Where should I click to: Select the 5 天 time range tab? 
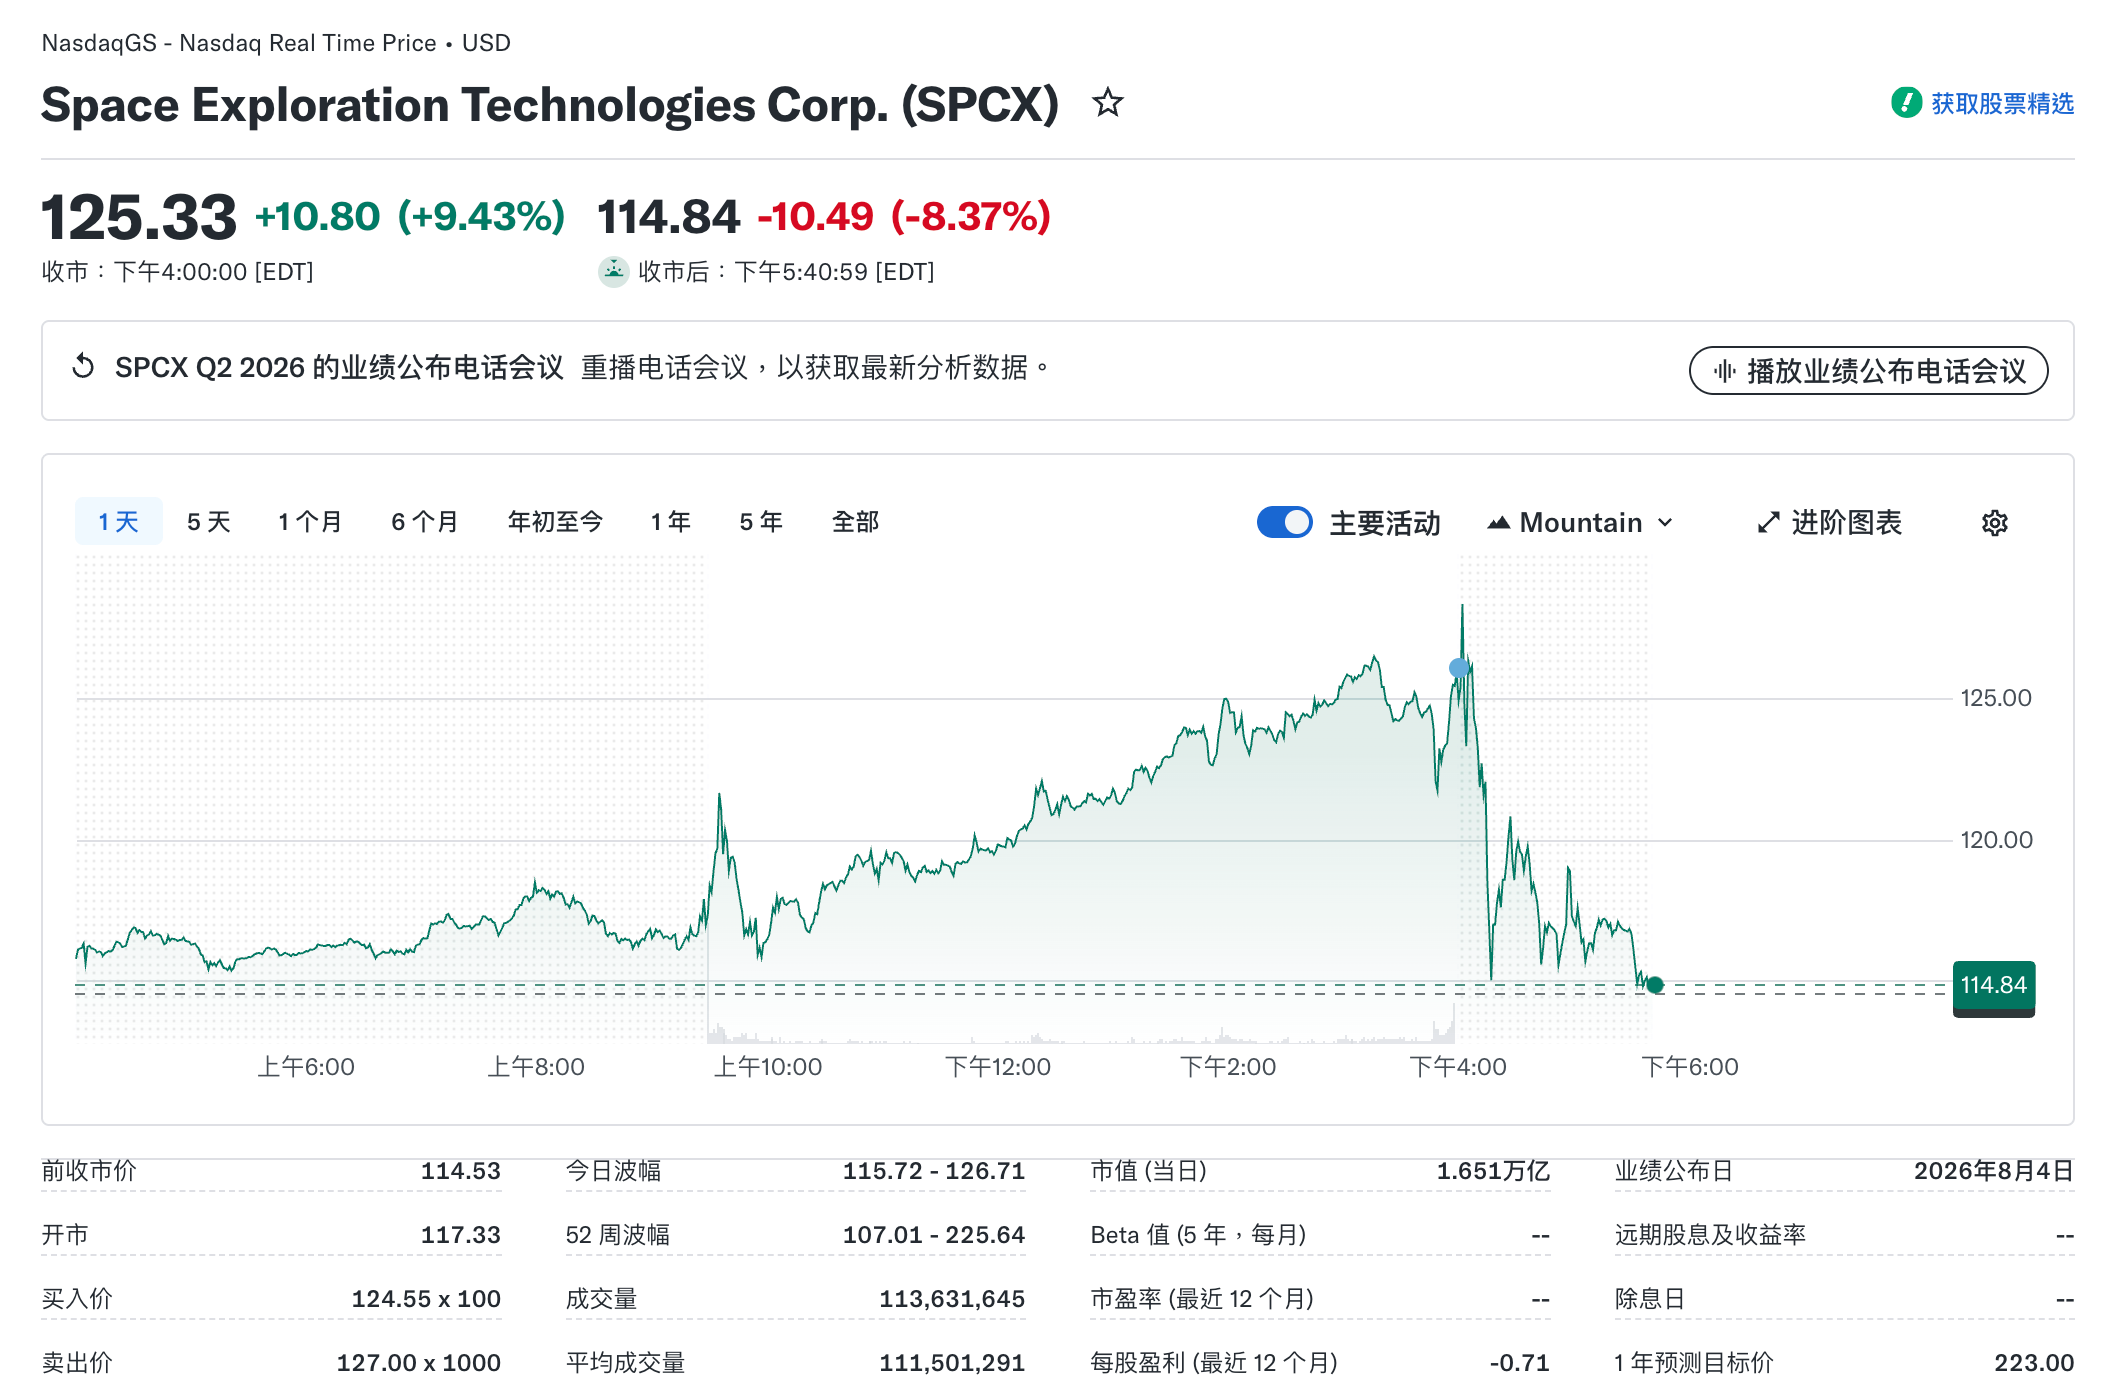209,521
